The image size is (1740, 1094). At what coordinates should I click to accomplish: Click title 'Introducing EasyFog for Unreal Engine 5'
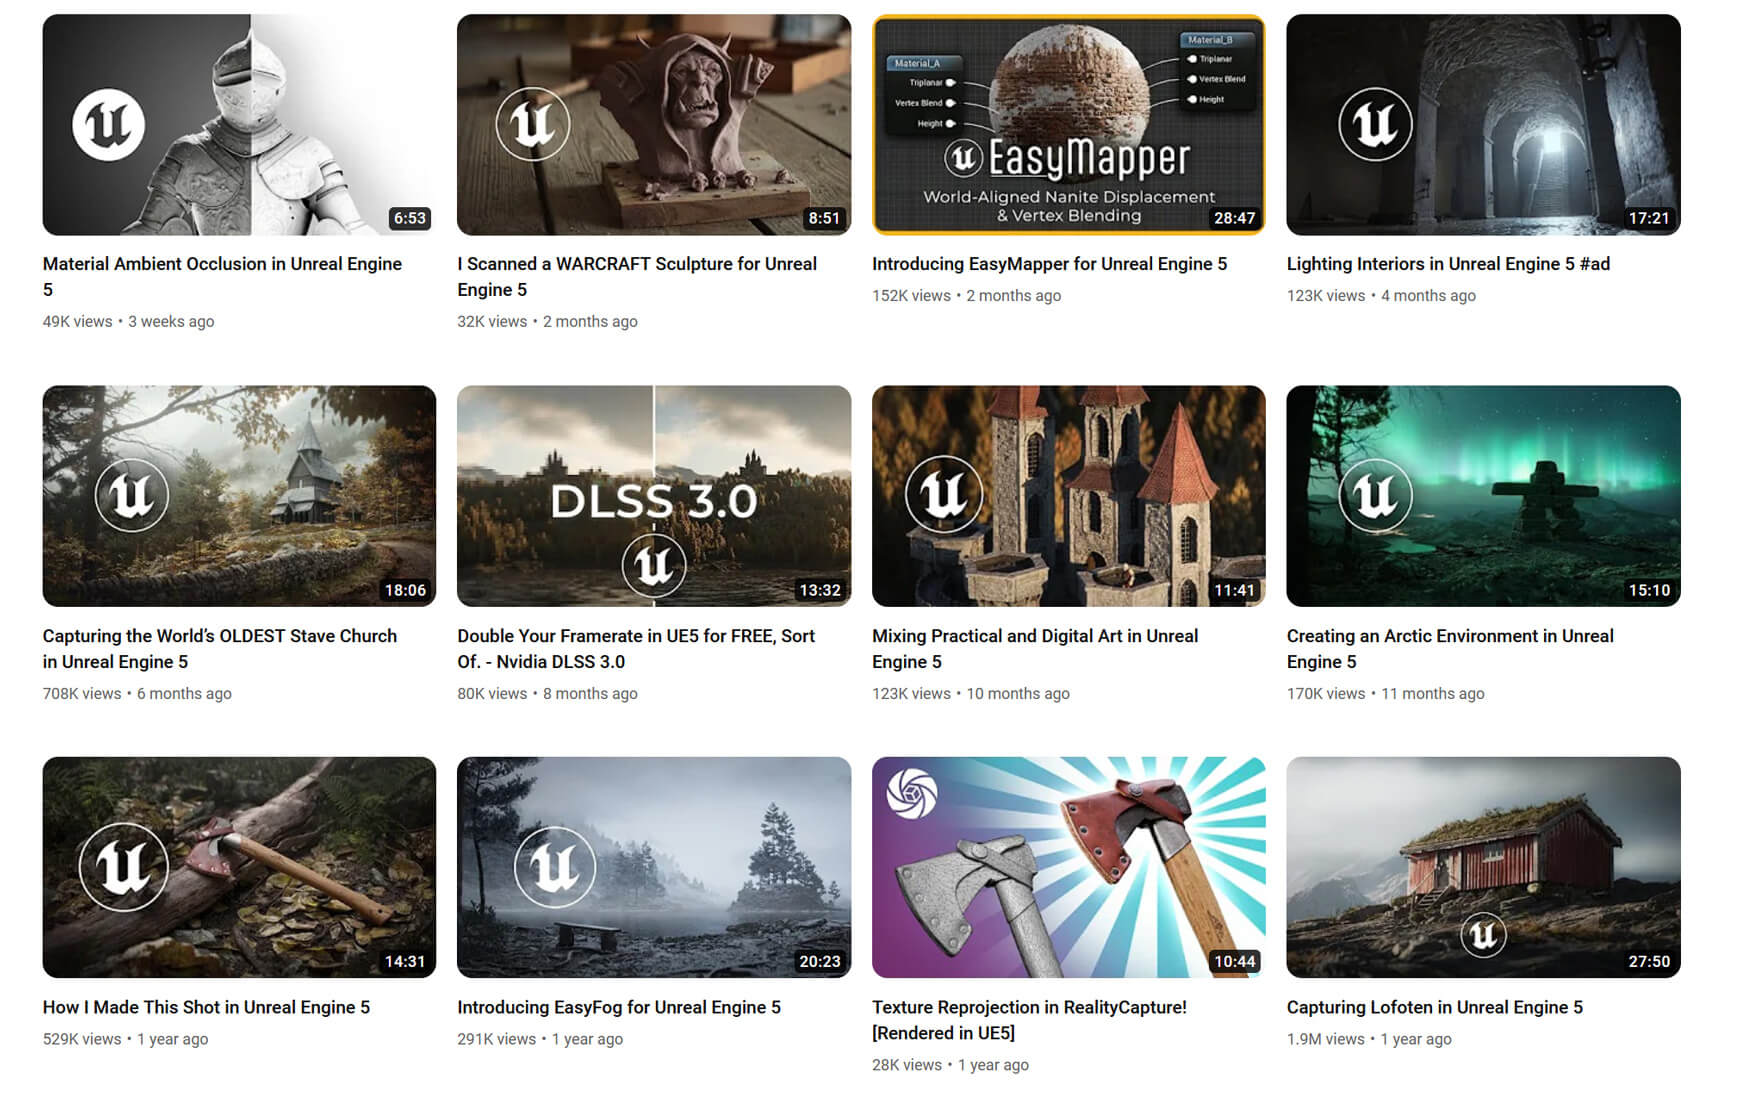pos(619,1007)
